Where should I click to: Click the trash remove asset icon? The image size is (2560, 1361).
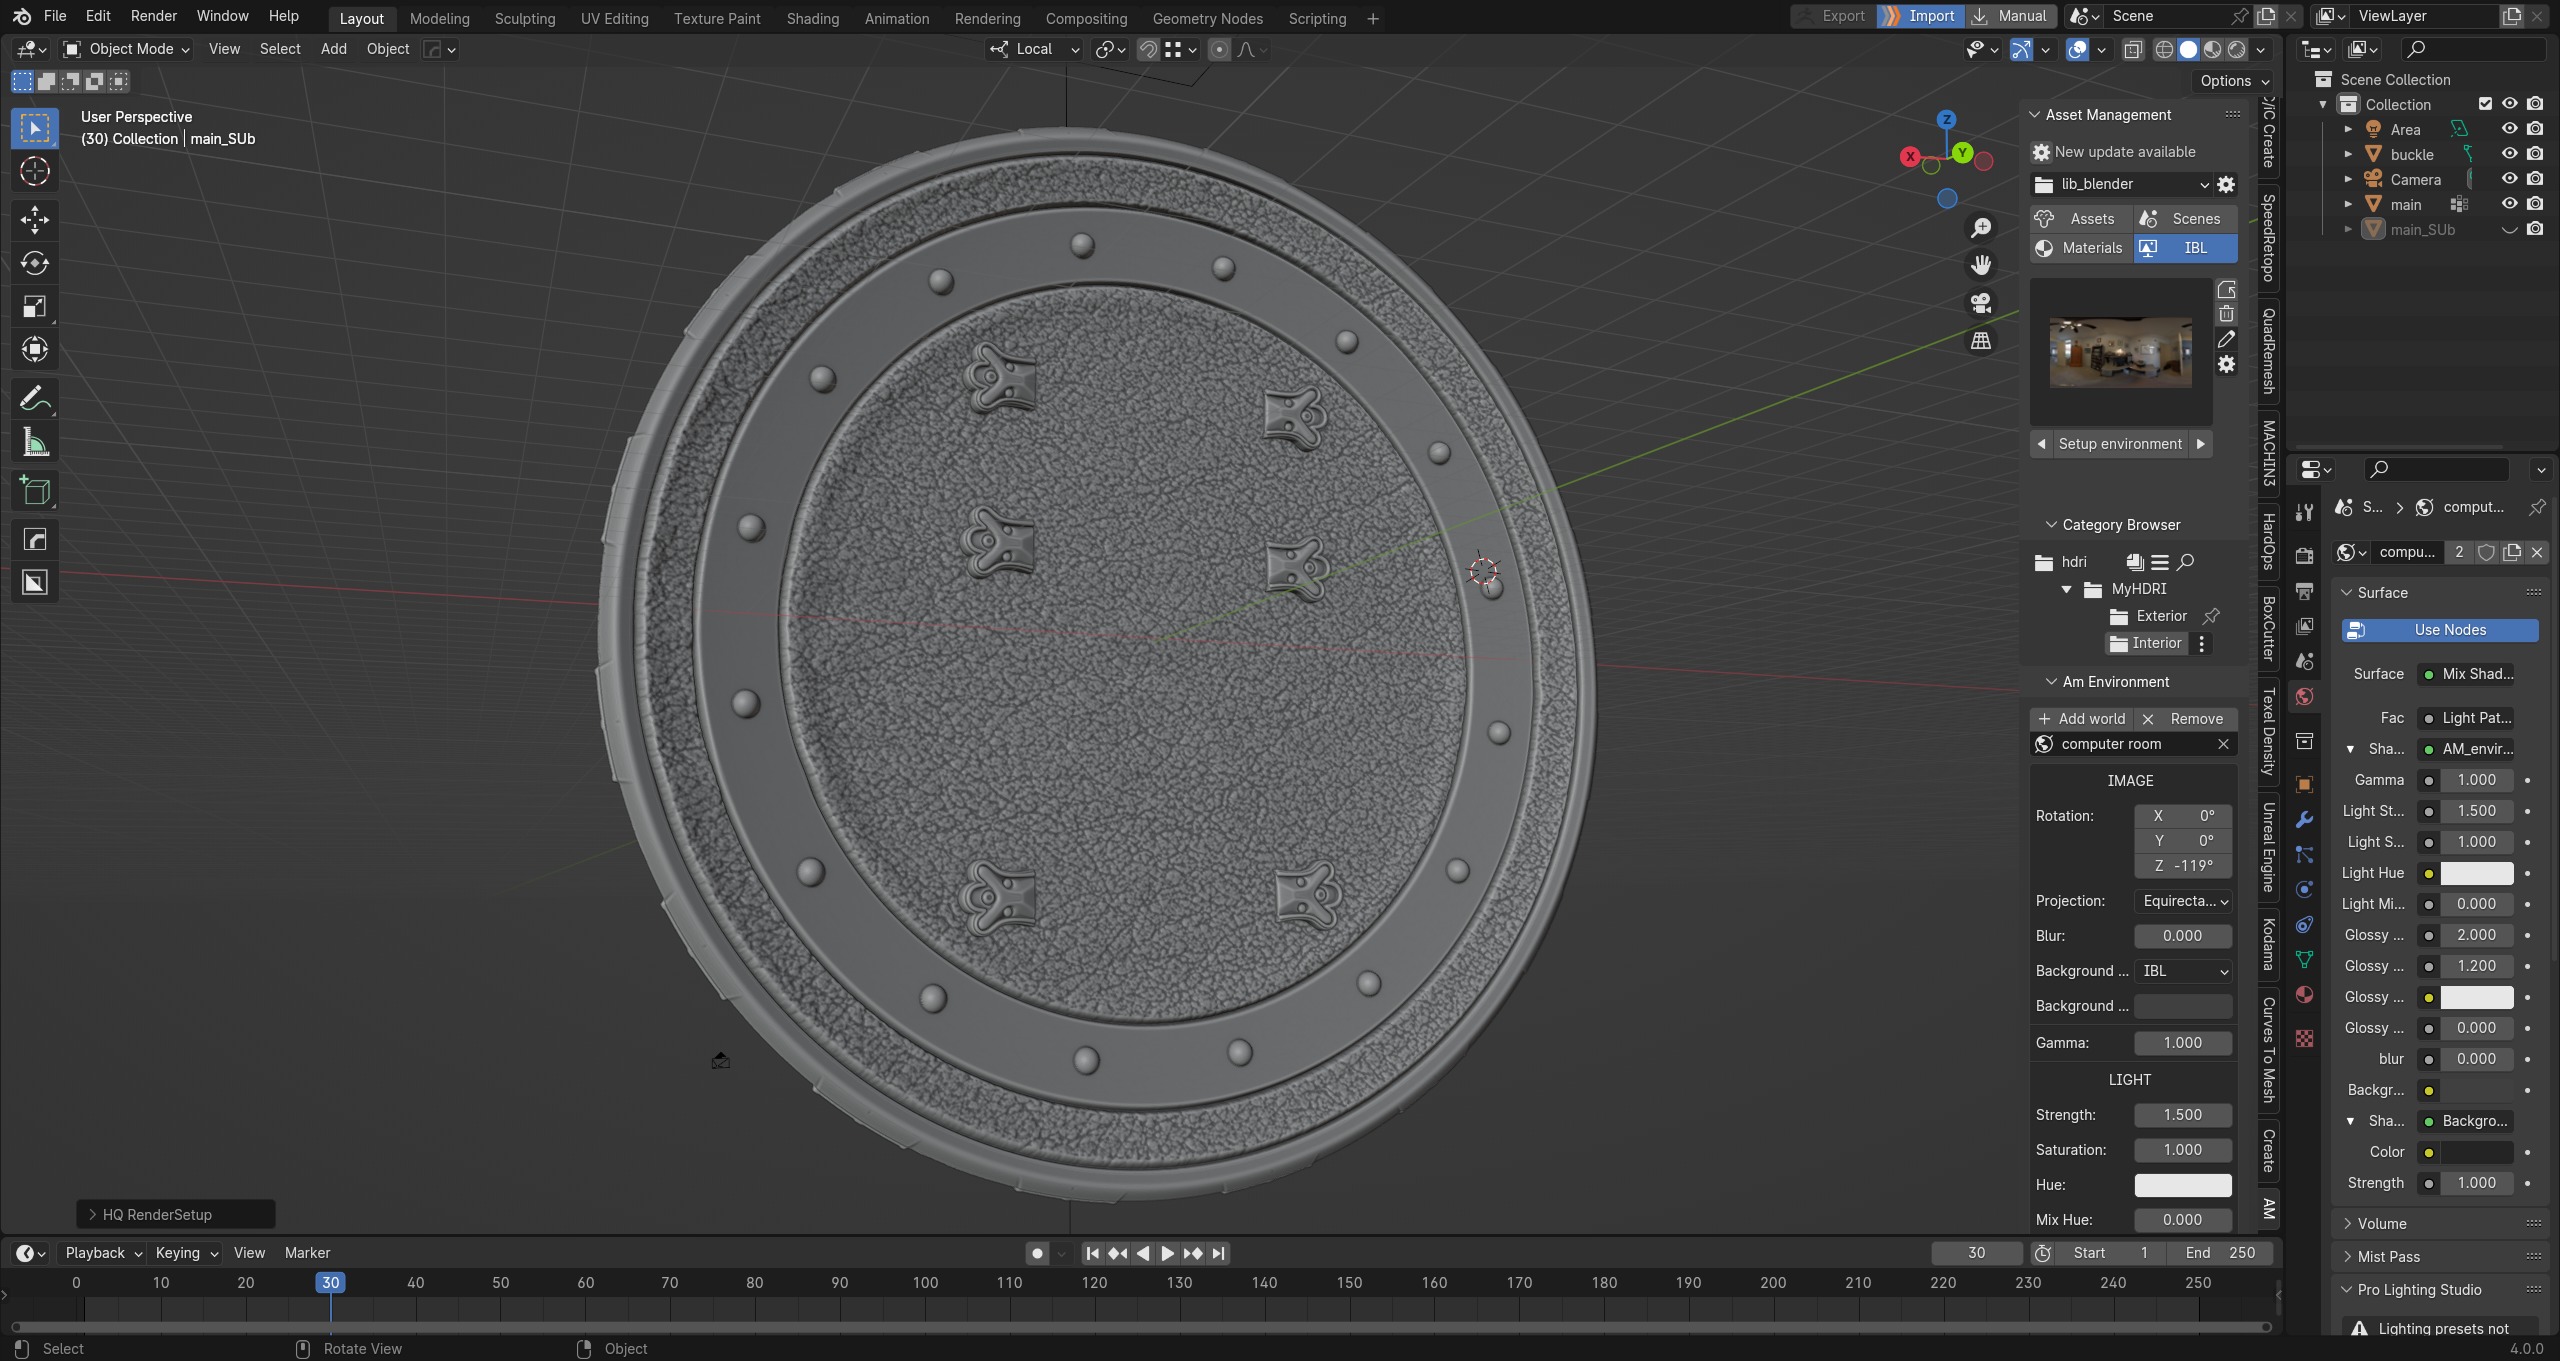click(2226, 315)
